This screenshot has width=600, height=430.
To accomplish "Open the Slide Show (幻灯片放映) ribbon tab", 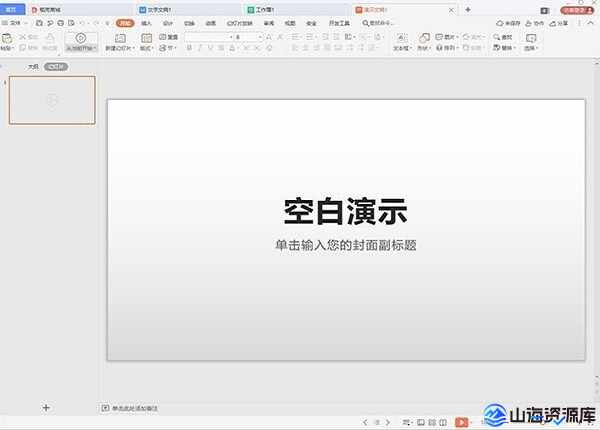I will [x=240, y=23].
